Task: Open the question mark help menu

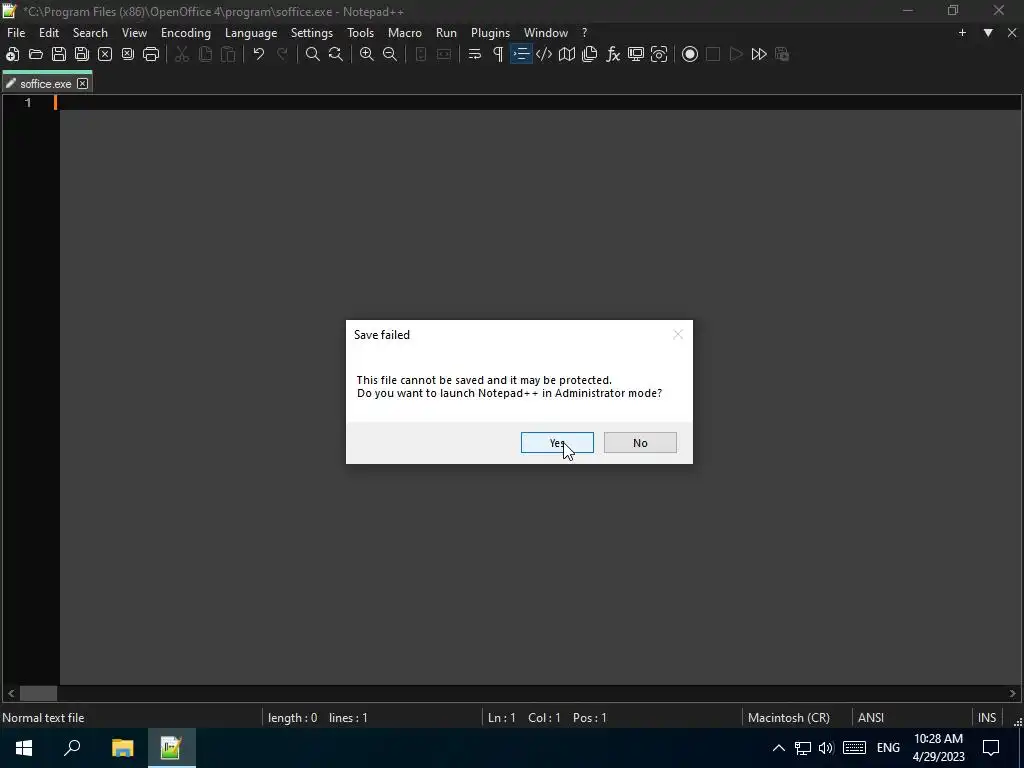Action: click(x=584, y=33)
